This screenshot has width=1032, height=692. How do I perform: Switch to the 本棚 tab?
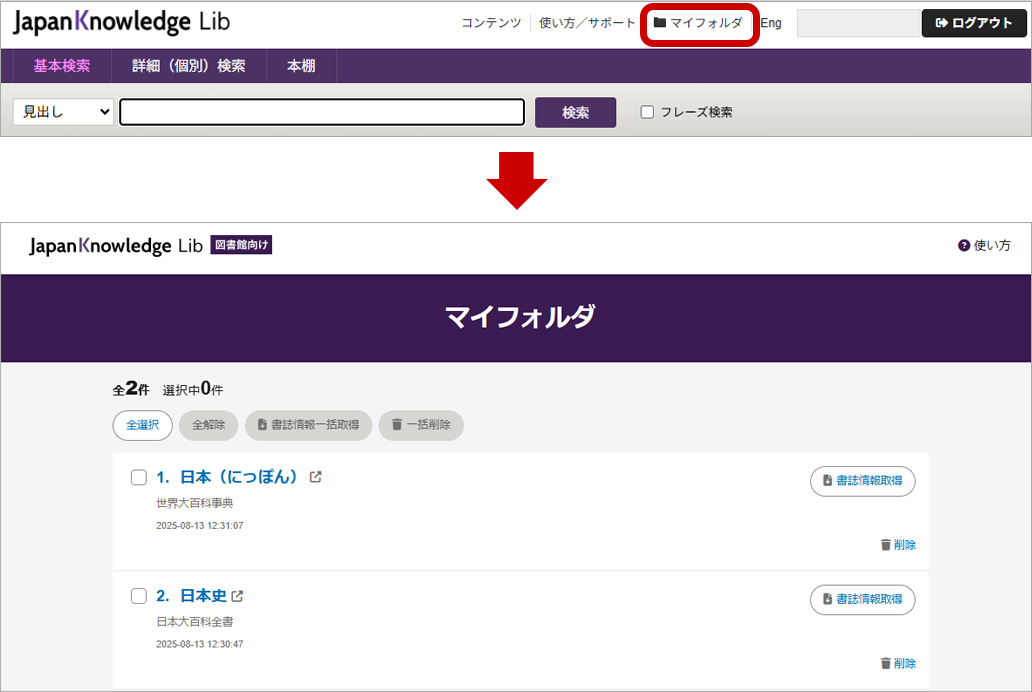point(301,67)
